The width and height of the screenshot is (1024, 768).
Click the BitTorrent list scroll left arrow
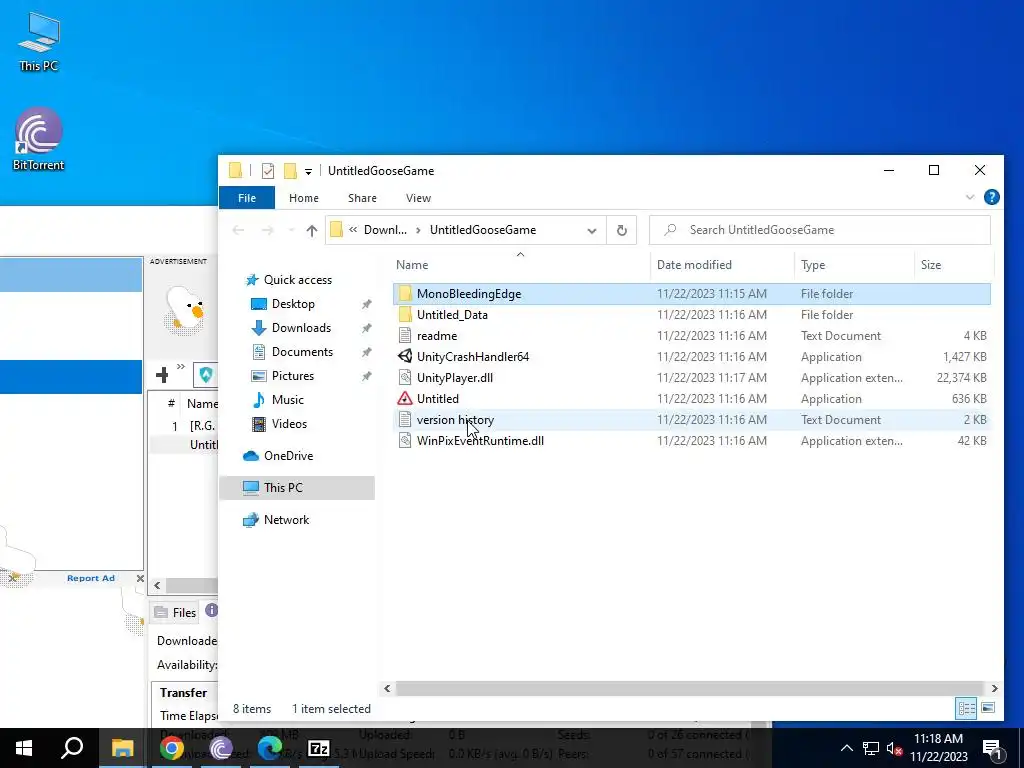click(x=157, y=586)
